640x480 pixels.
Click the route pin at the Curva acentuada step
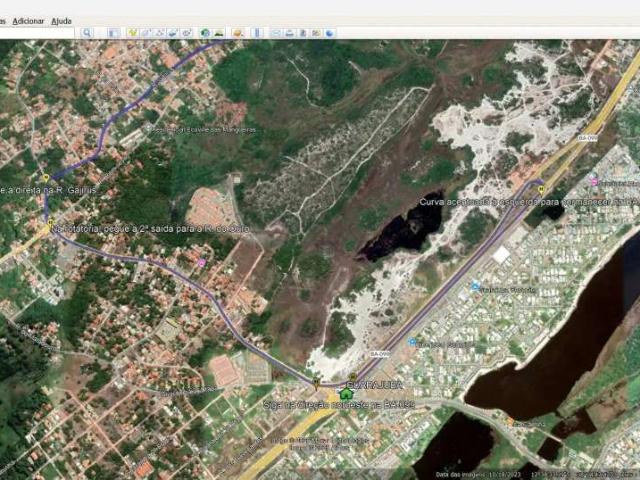[x=542, y=189]
